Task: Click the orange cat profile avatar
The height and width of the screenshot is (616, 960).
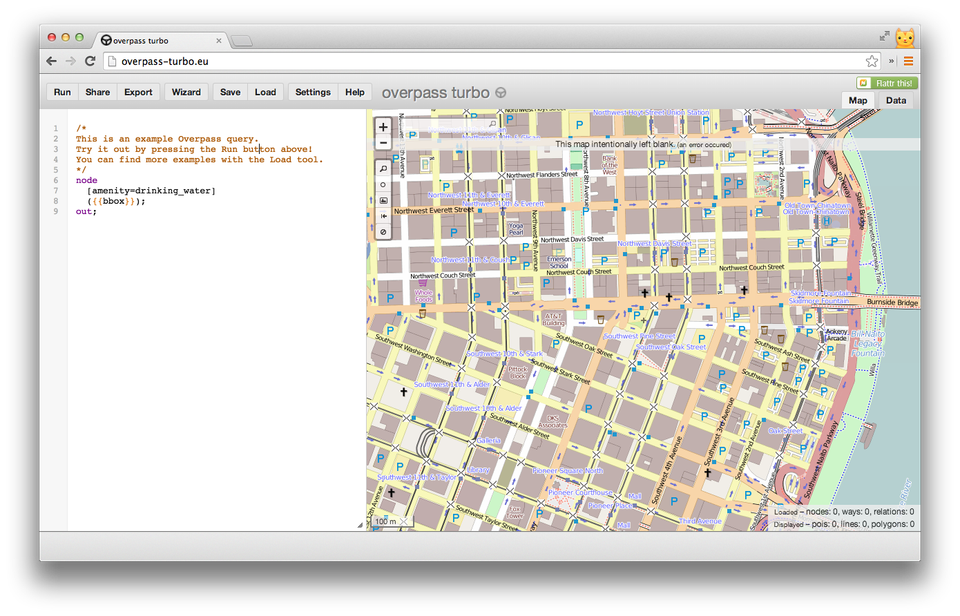Action: (905, 38)
